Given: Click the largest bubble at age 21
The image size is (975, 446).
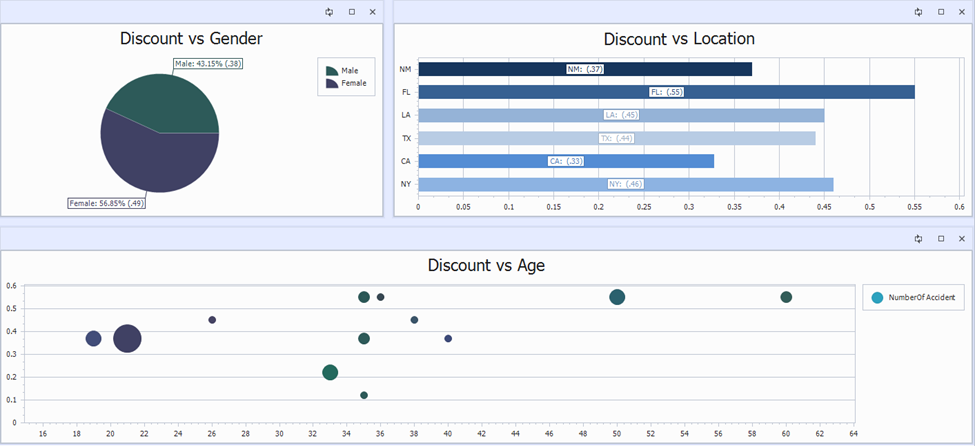Looking at the screenshot, I should [x=127, y=338].
